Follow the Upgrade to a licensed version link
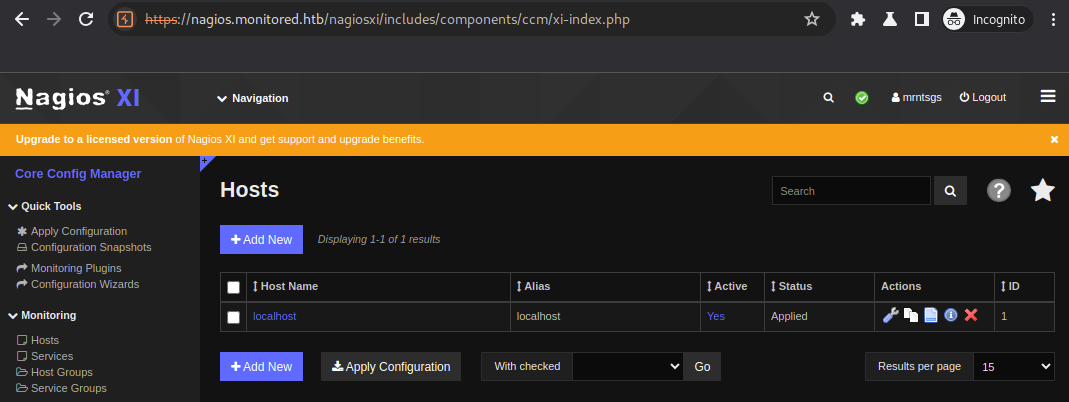This screenshot has width=1069, height=402. pos(94,139)
